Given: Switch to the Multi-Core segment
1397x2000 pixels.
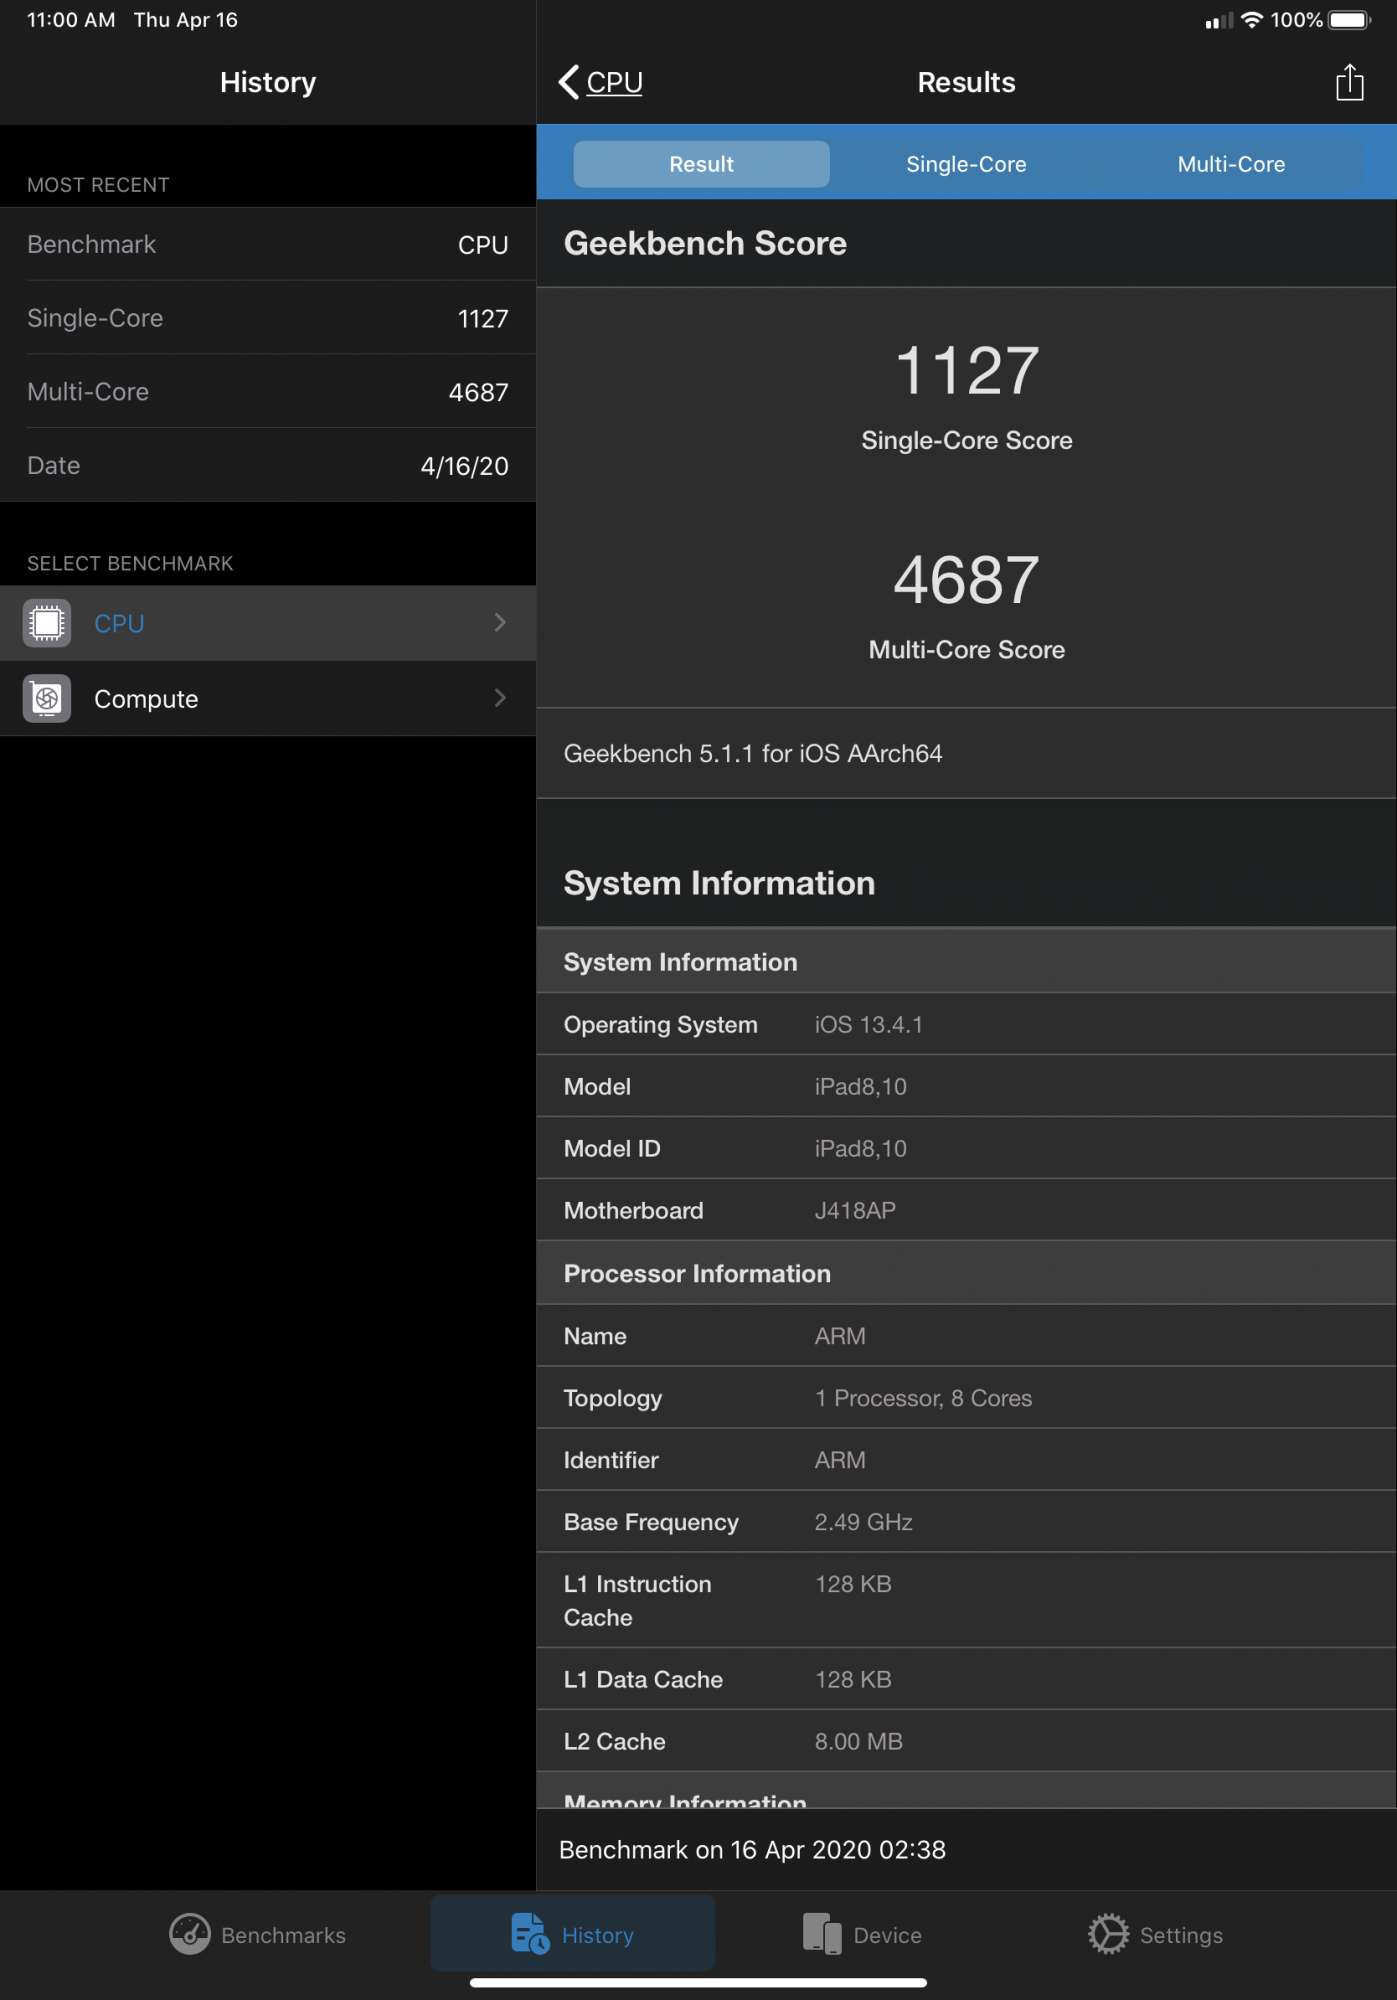Looking at the screenshot, I should click(x=1231, y=164).
